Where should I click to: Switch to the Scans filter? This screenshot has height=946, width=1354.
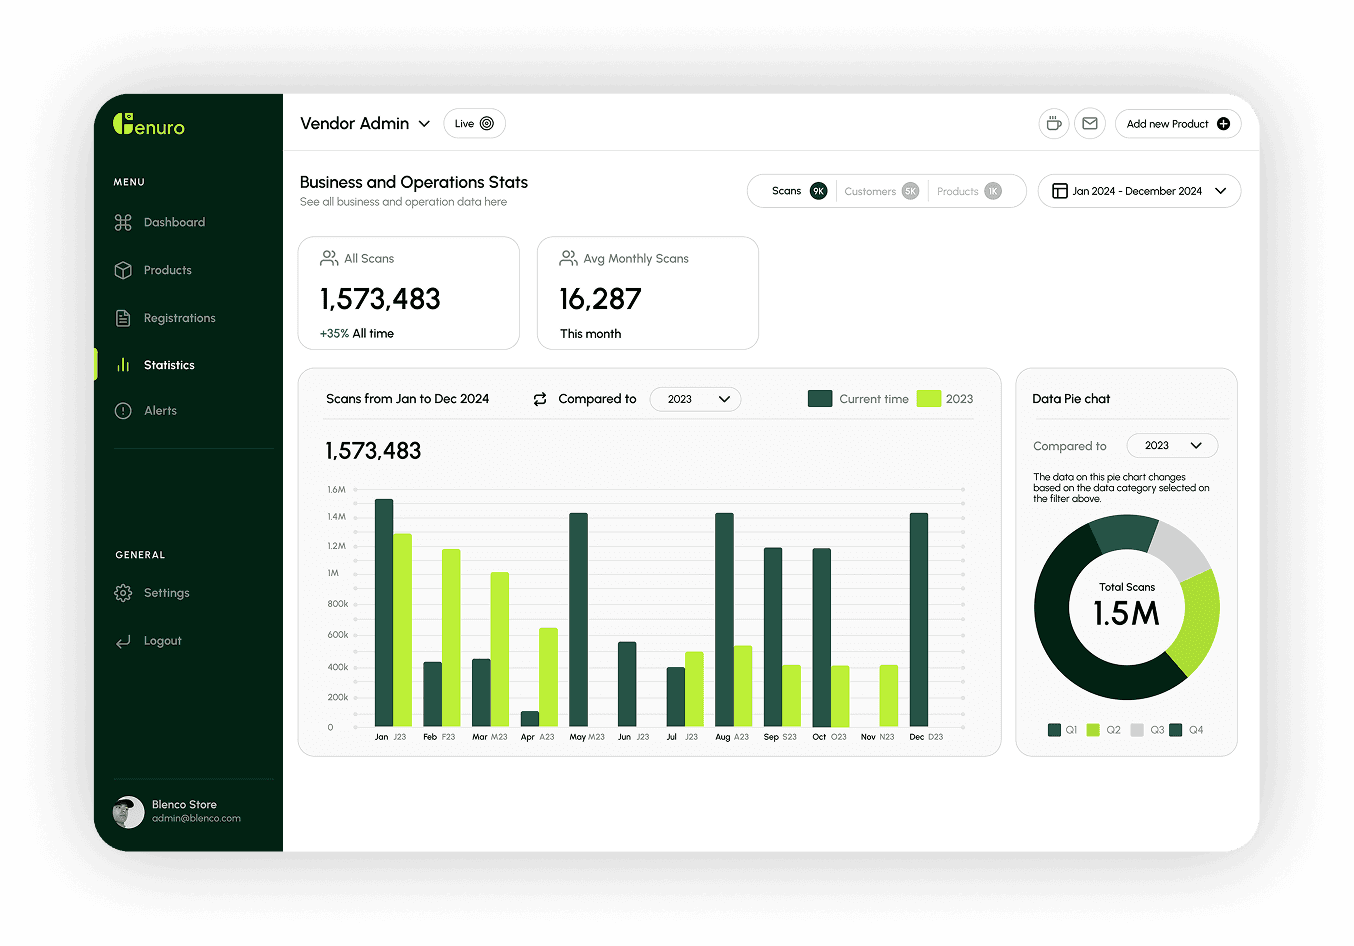797,191
